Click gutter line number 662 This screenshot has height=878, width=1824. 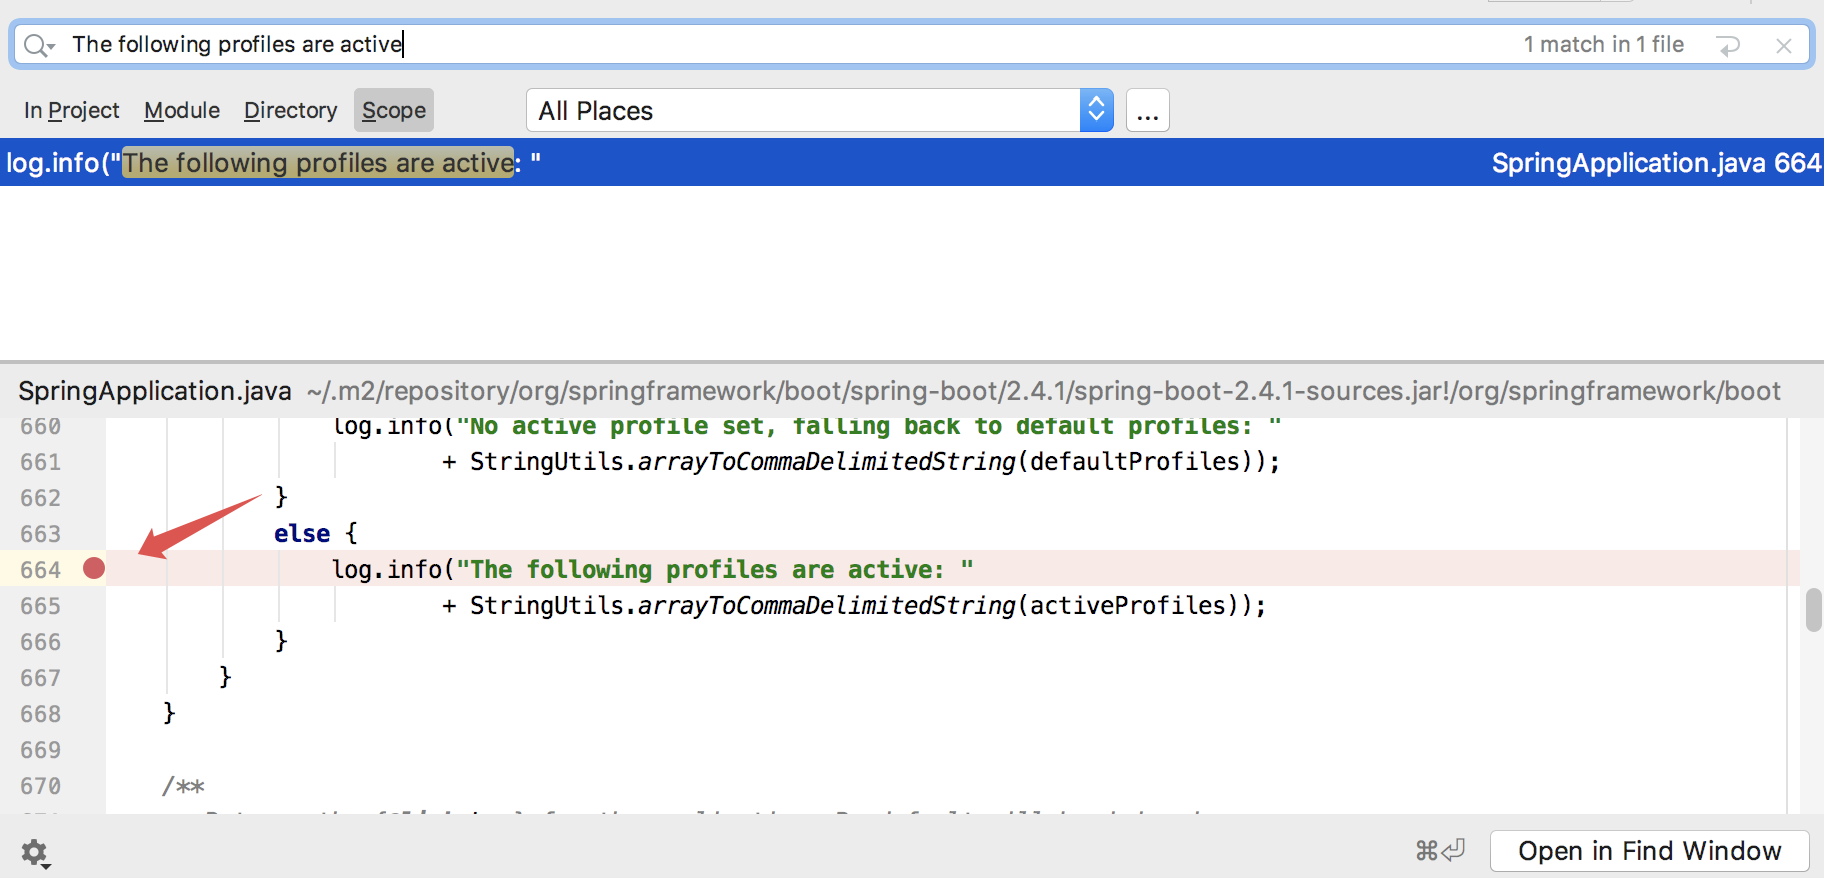point(41,498)
